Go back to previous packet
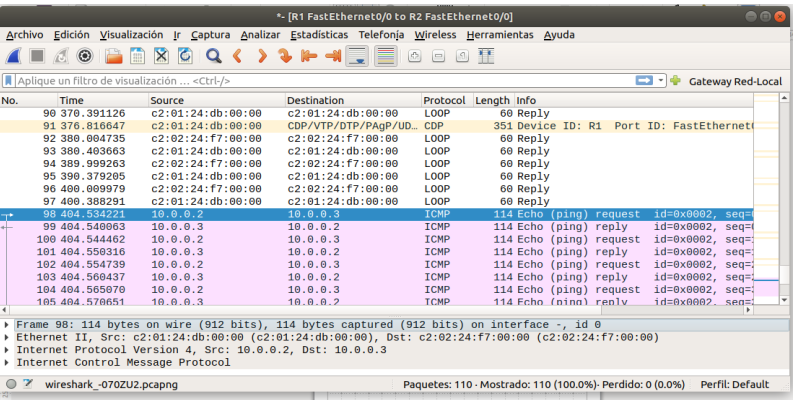The height and width of the screenshot is (402, 793). 237,56
